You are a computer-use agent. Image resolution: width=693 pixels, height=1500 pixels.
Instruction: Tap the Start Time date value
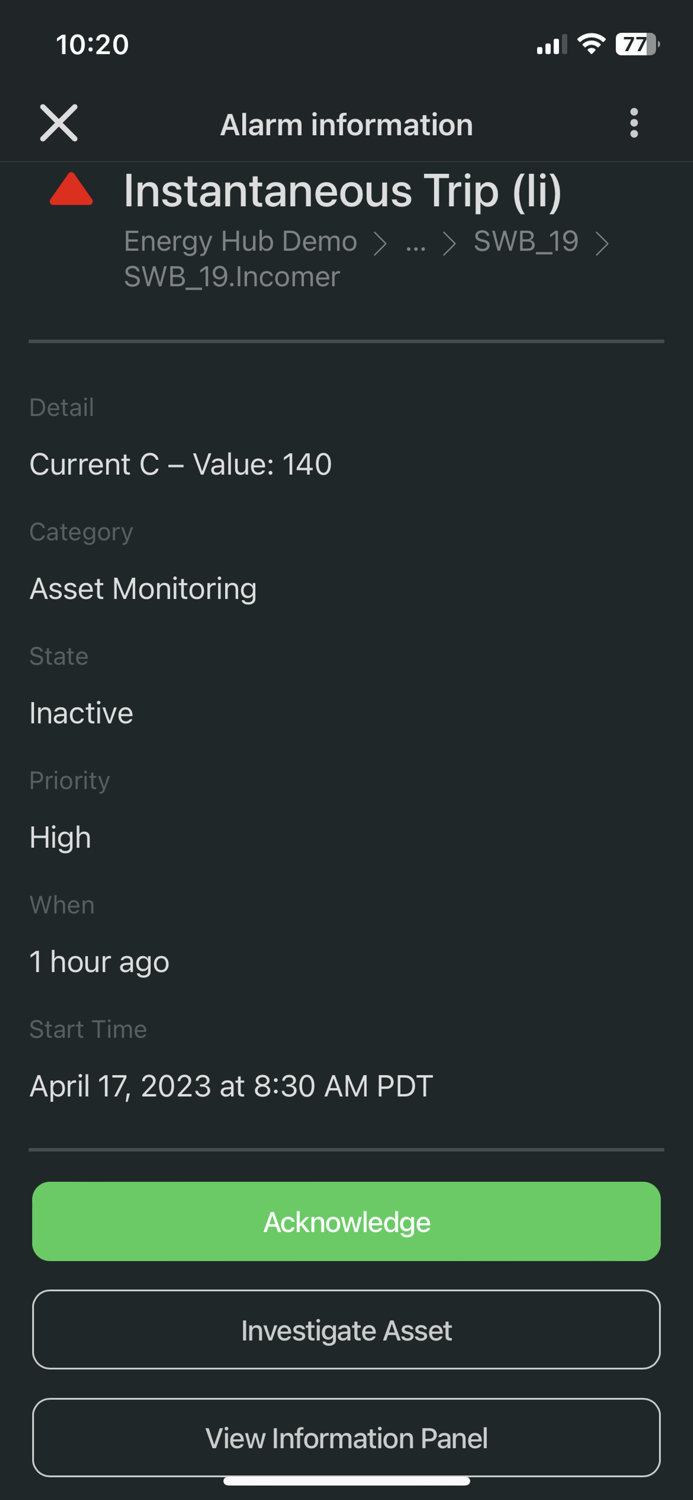(x=231, y=1086)
